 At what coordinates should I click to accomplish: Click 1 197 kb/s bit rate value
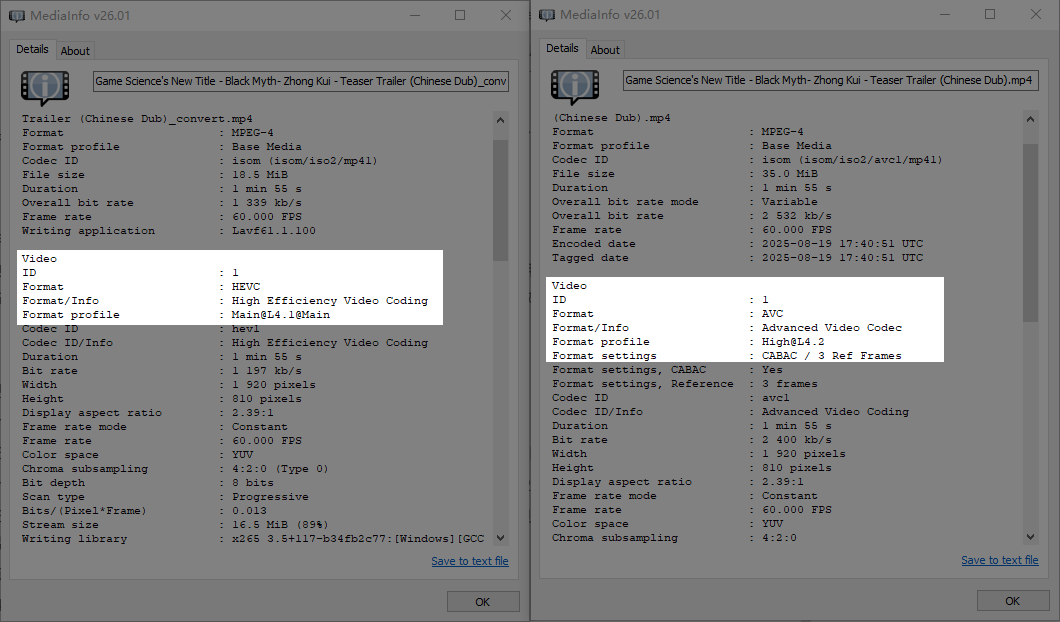coord(266,371)
